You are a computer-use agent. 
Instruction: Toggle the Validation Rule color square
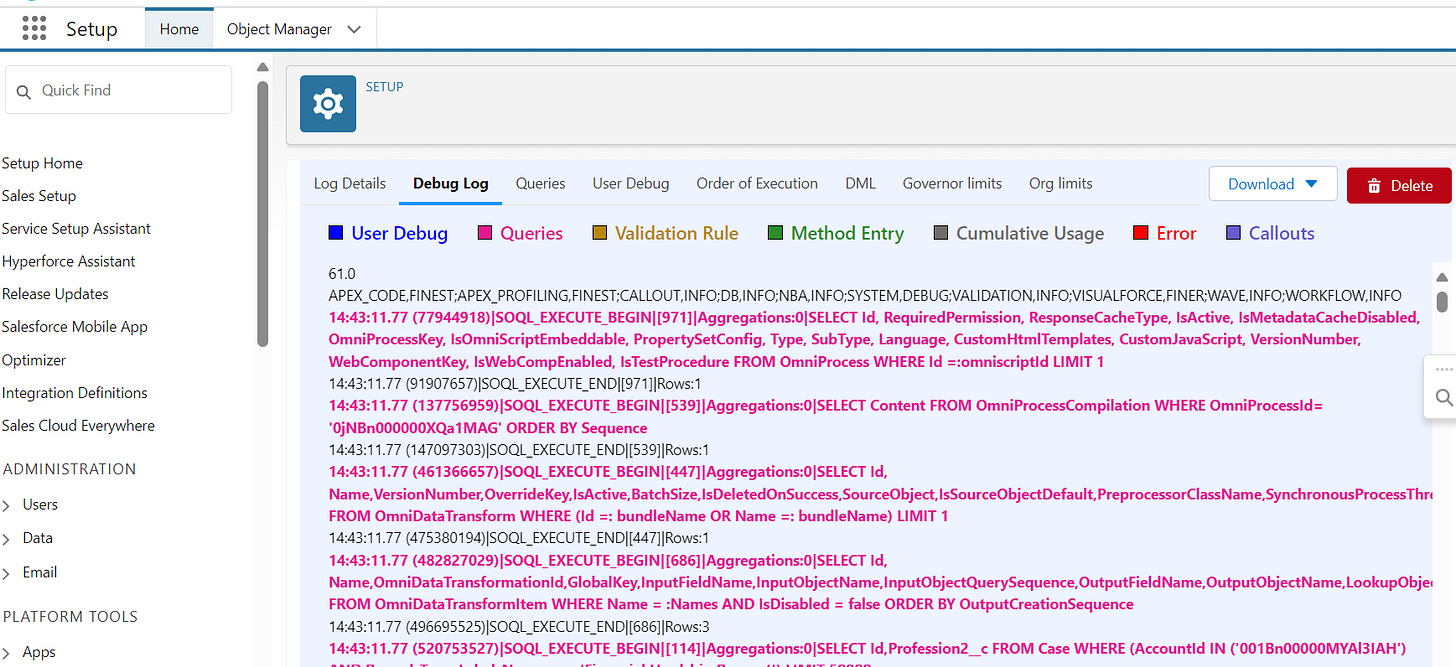click(x=600, y=233)
